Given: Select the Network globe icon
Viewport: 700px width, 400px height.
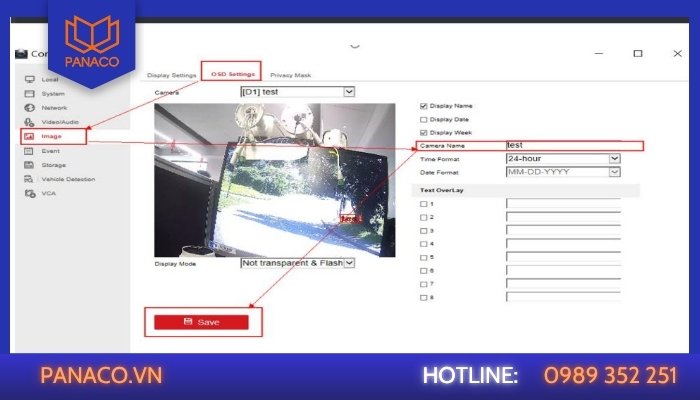Looking at the screenshot, I should [29, 108].
